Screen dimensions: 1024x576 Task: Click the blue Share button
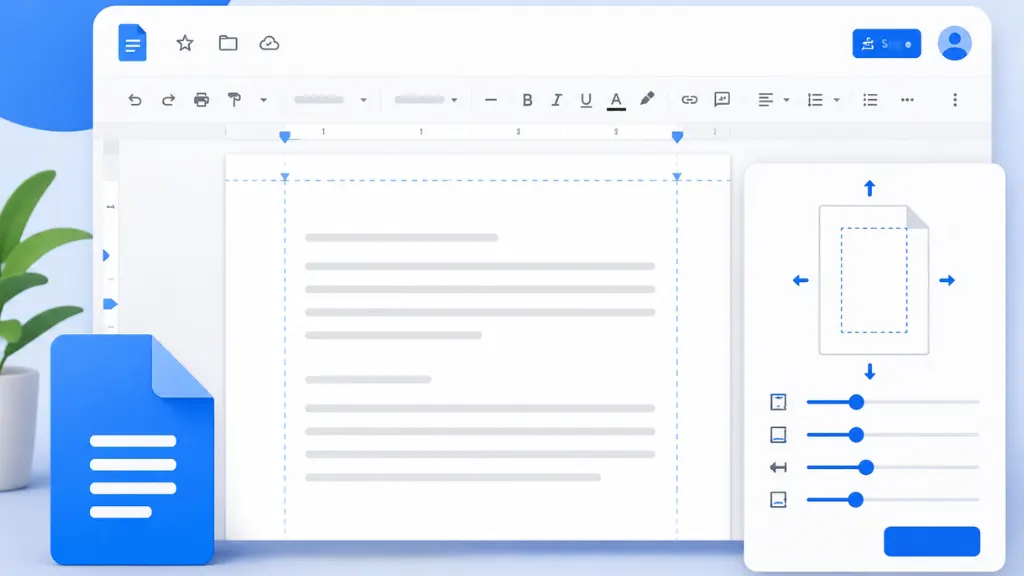pos(886,44)
